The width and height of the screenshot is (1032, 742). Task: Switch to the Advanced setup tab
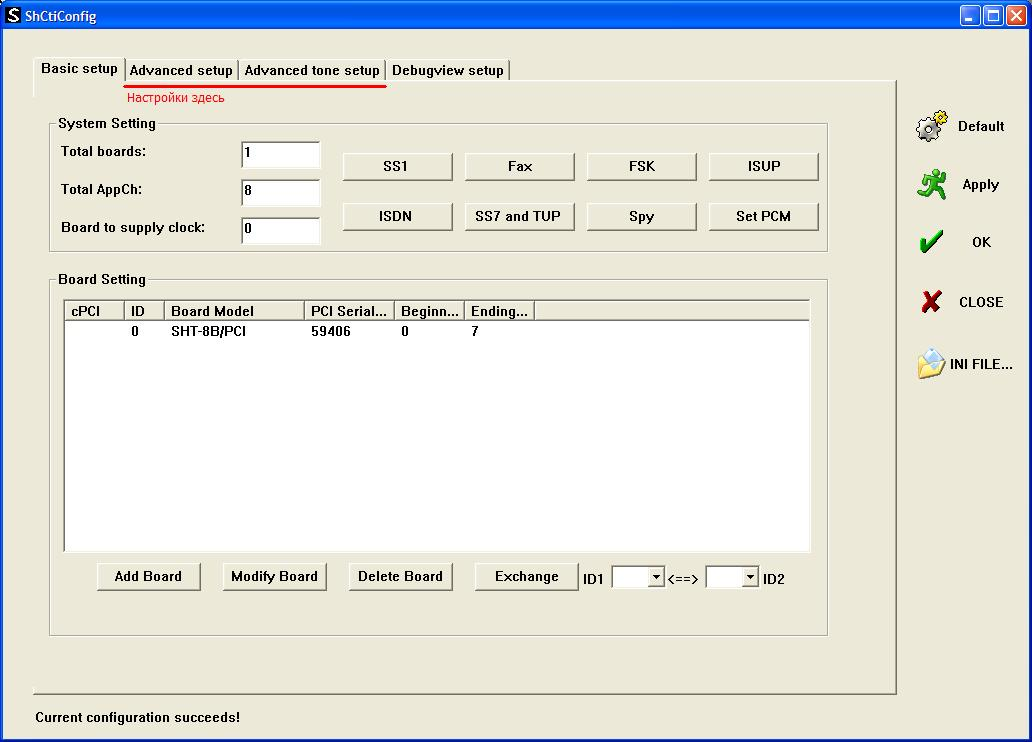[181, 70]
